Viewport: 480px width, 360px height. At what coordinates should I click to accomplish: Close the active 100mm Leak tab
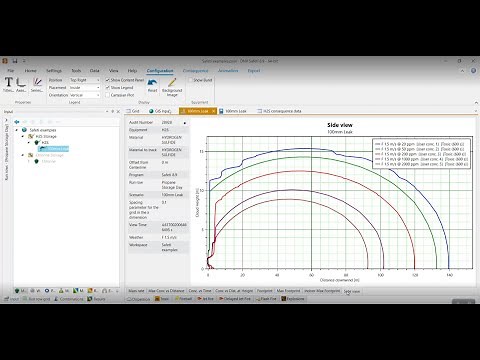[x=214, y=111]
